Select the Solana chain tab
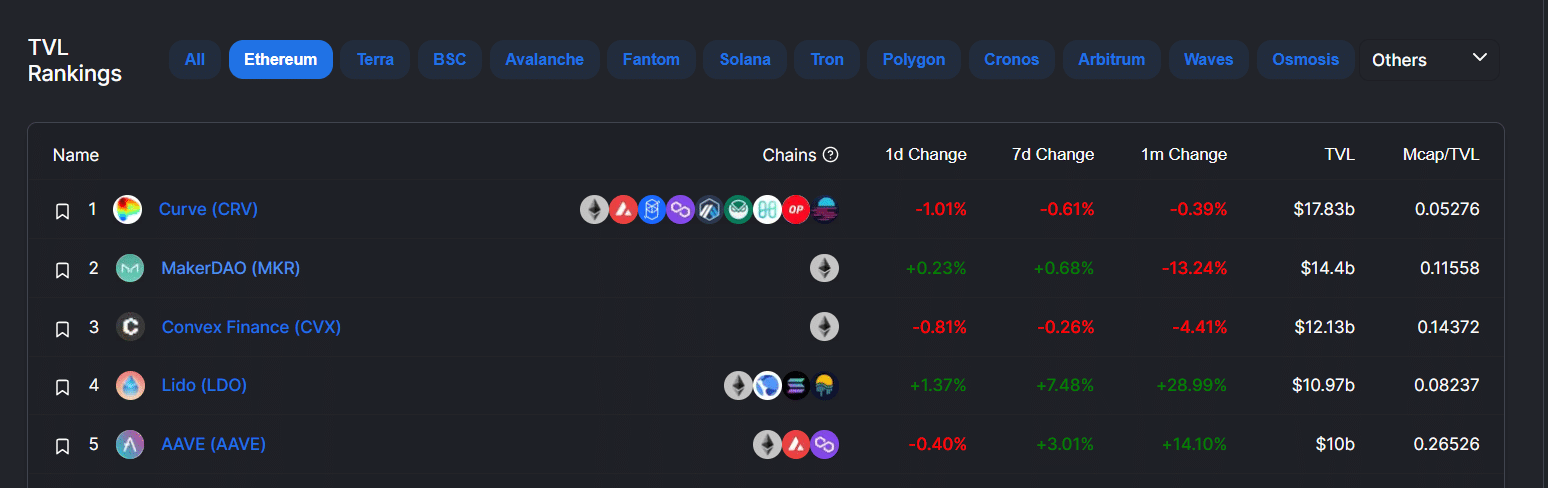This screenshot has height=488, width=1548. [745, 60]
